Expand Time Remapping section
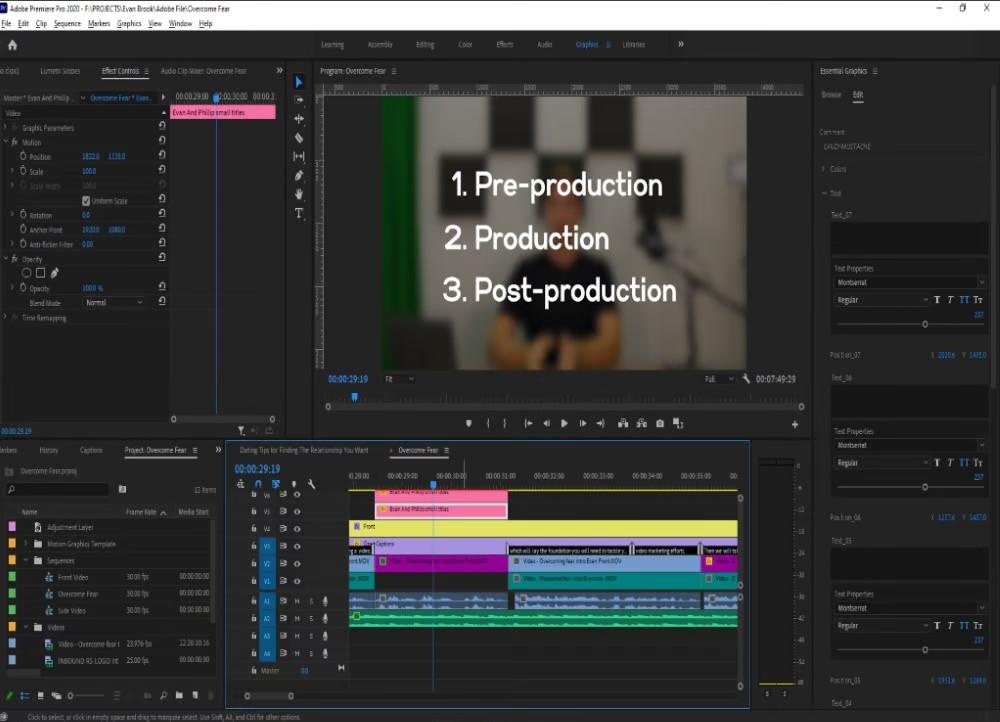The image size is (1000, 722). 6,317
